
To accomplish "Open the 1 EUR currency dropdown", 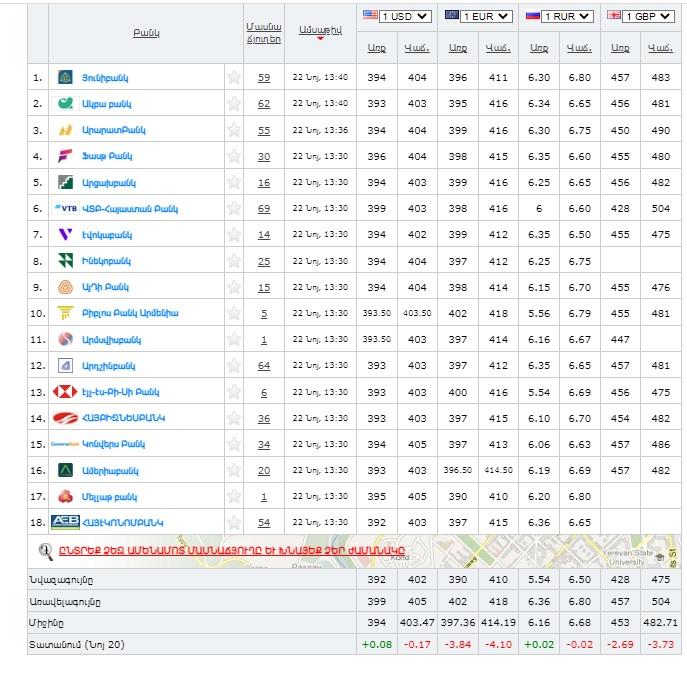I will 486,16.
